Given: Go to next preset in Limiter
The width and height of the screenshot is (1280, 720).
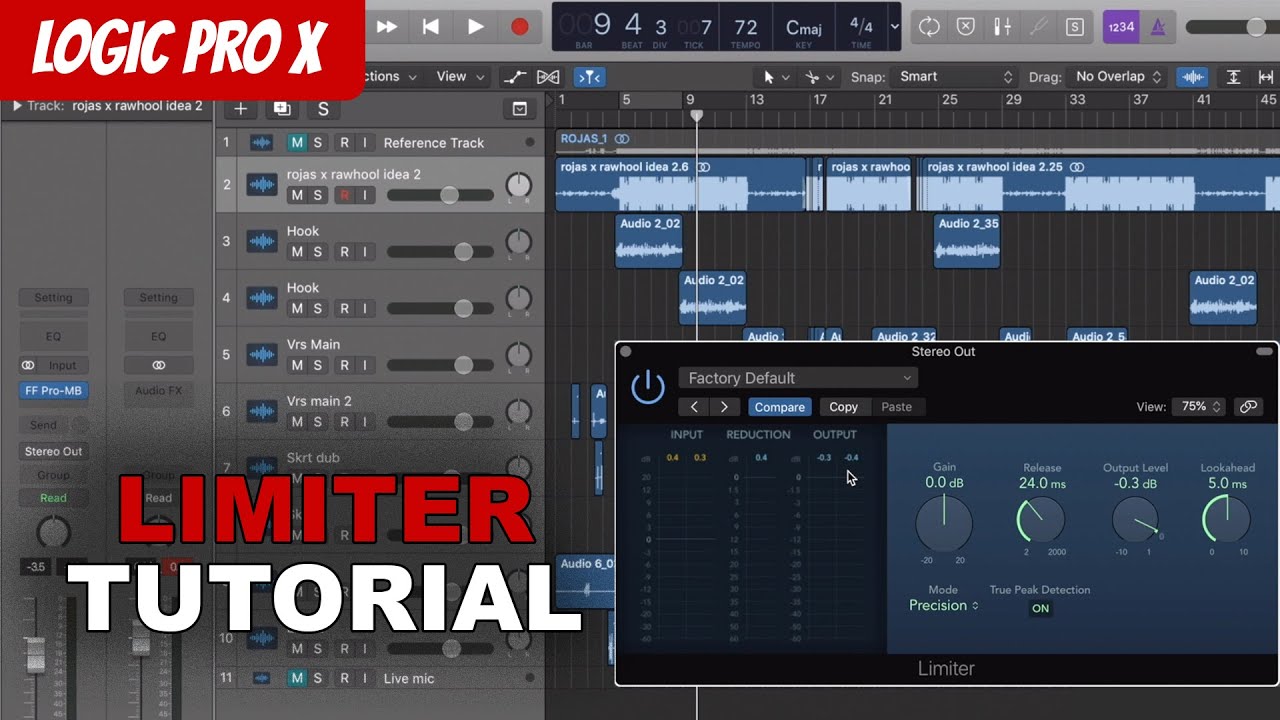Looking at the screenshot, I should 725,407.
